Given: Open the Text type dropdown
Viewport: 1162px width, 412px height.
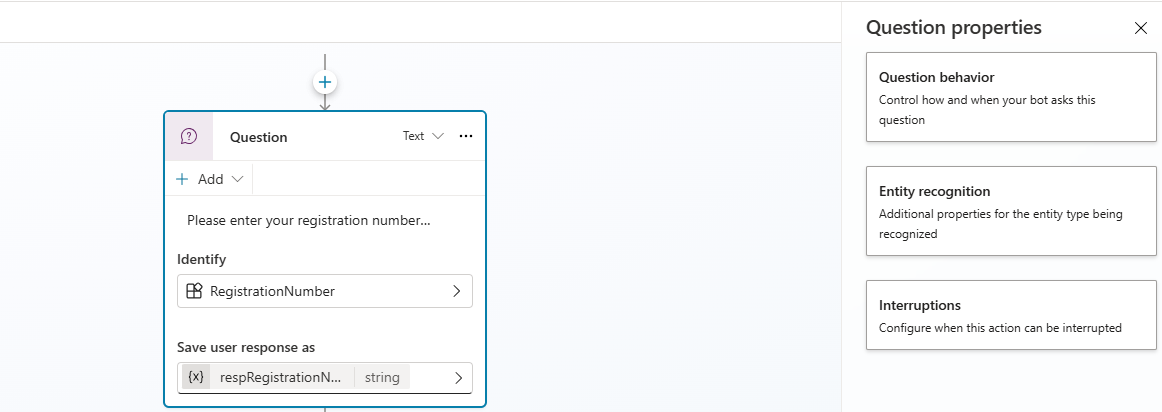Looking at the screenshot, I should click(423, 136).
